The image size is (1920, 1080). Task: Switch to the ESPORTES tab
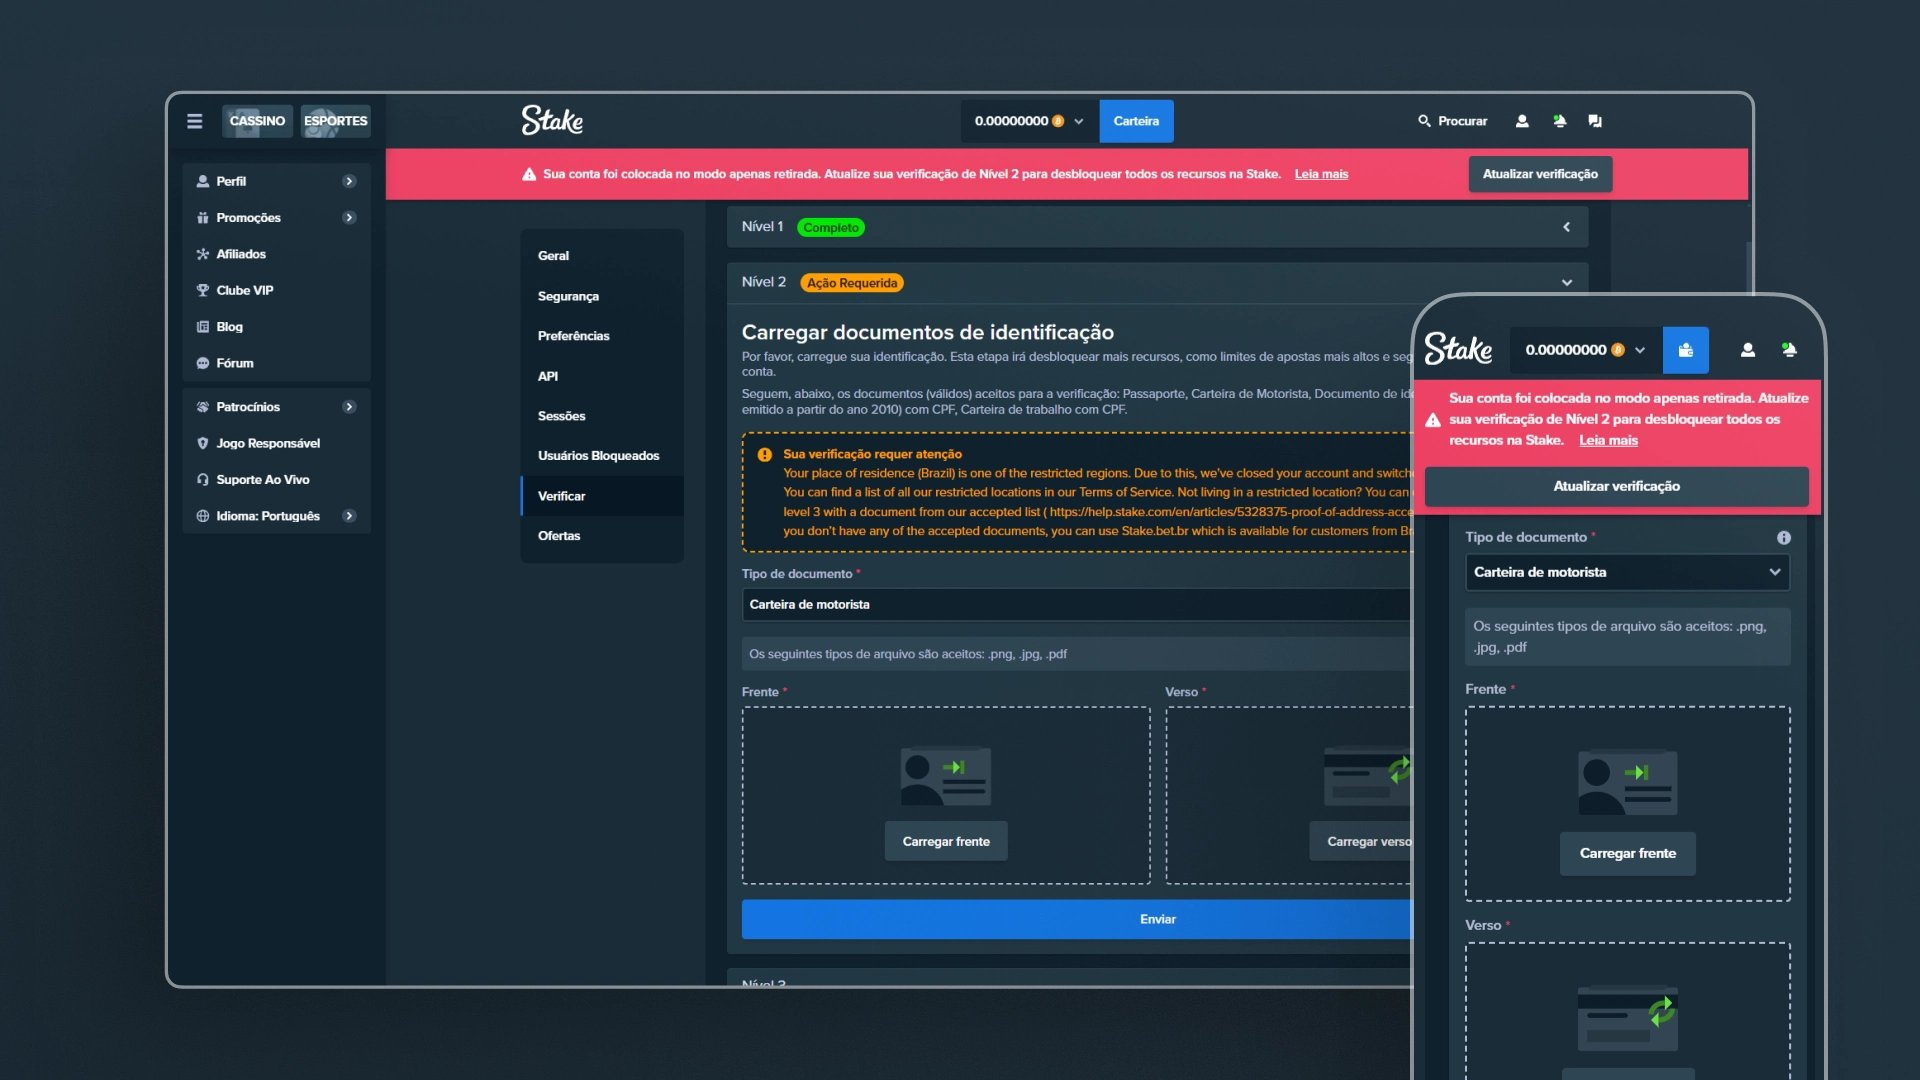pos(335,121)
